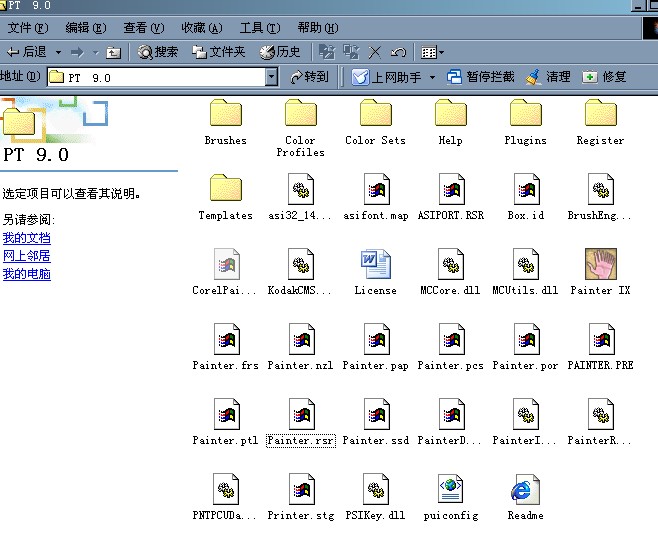Select the Painter.pcs file icon
The height and width of the screenshot is (546, 658).
[x=452, y=339]
